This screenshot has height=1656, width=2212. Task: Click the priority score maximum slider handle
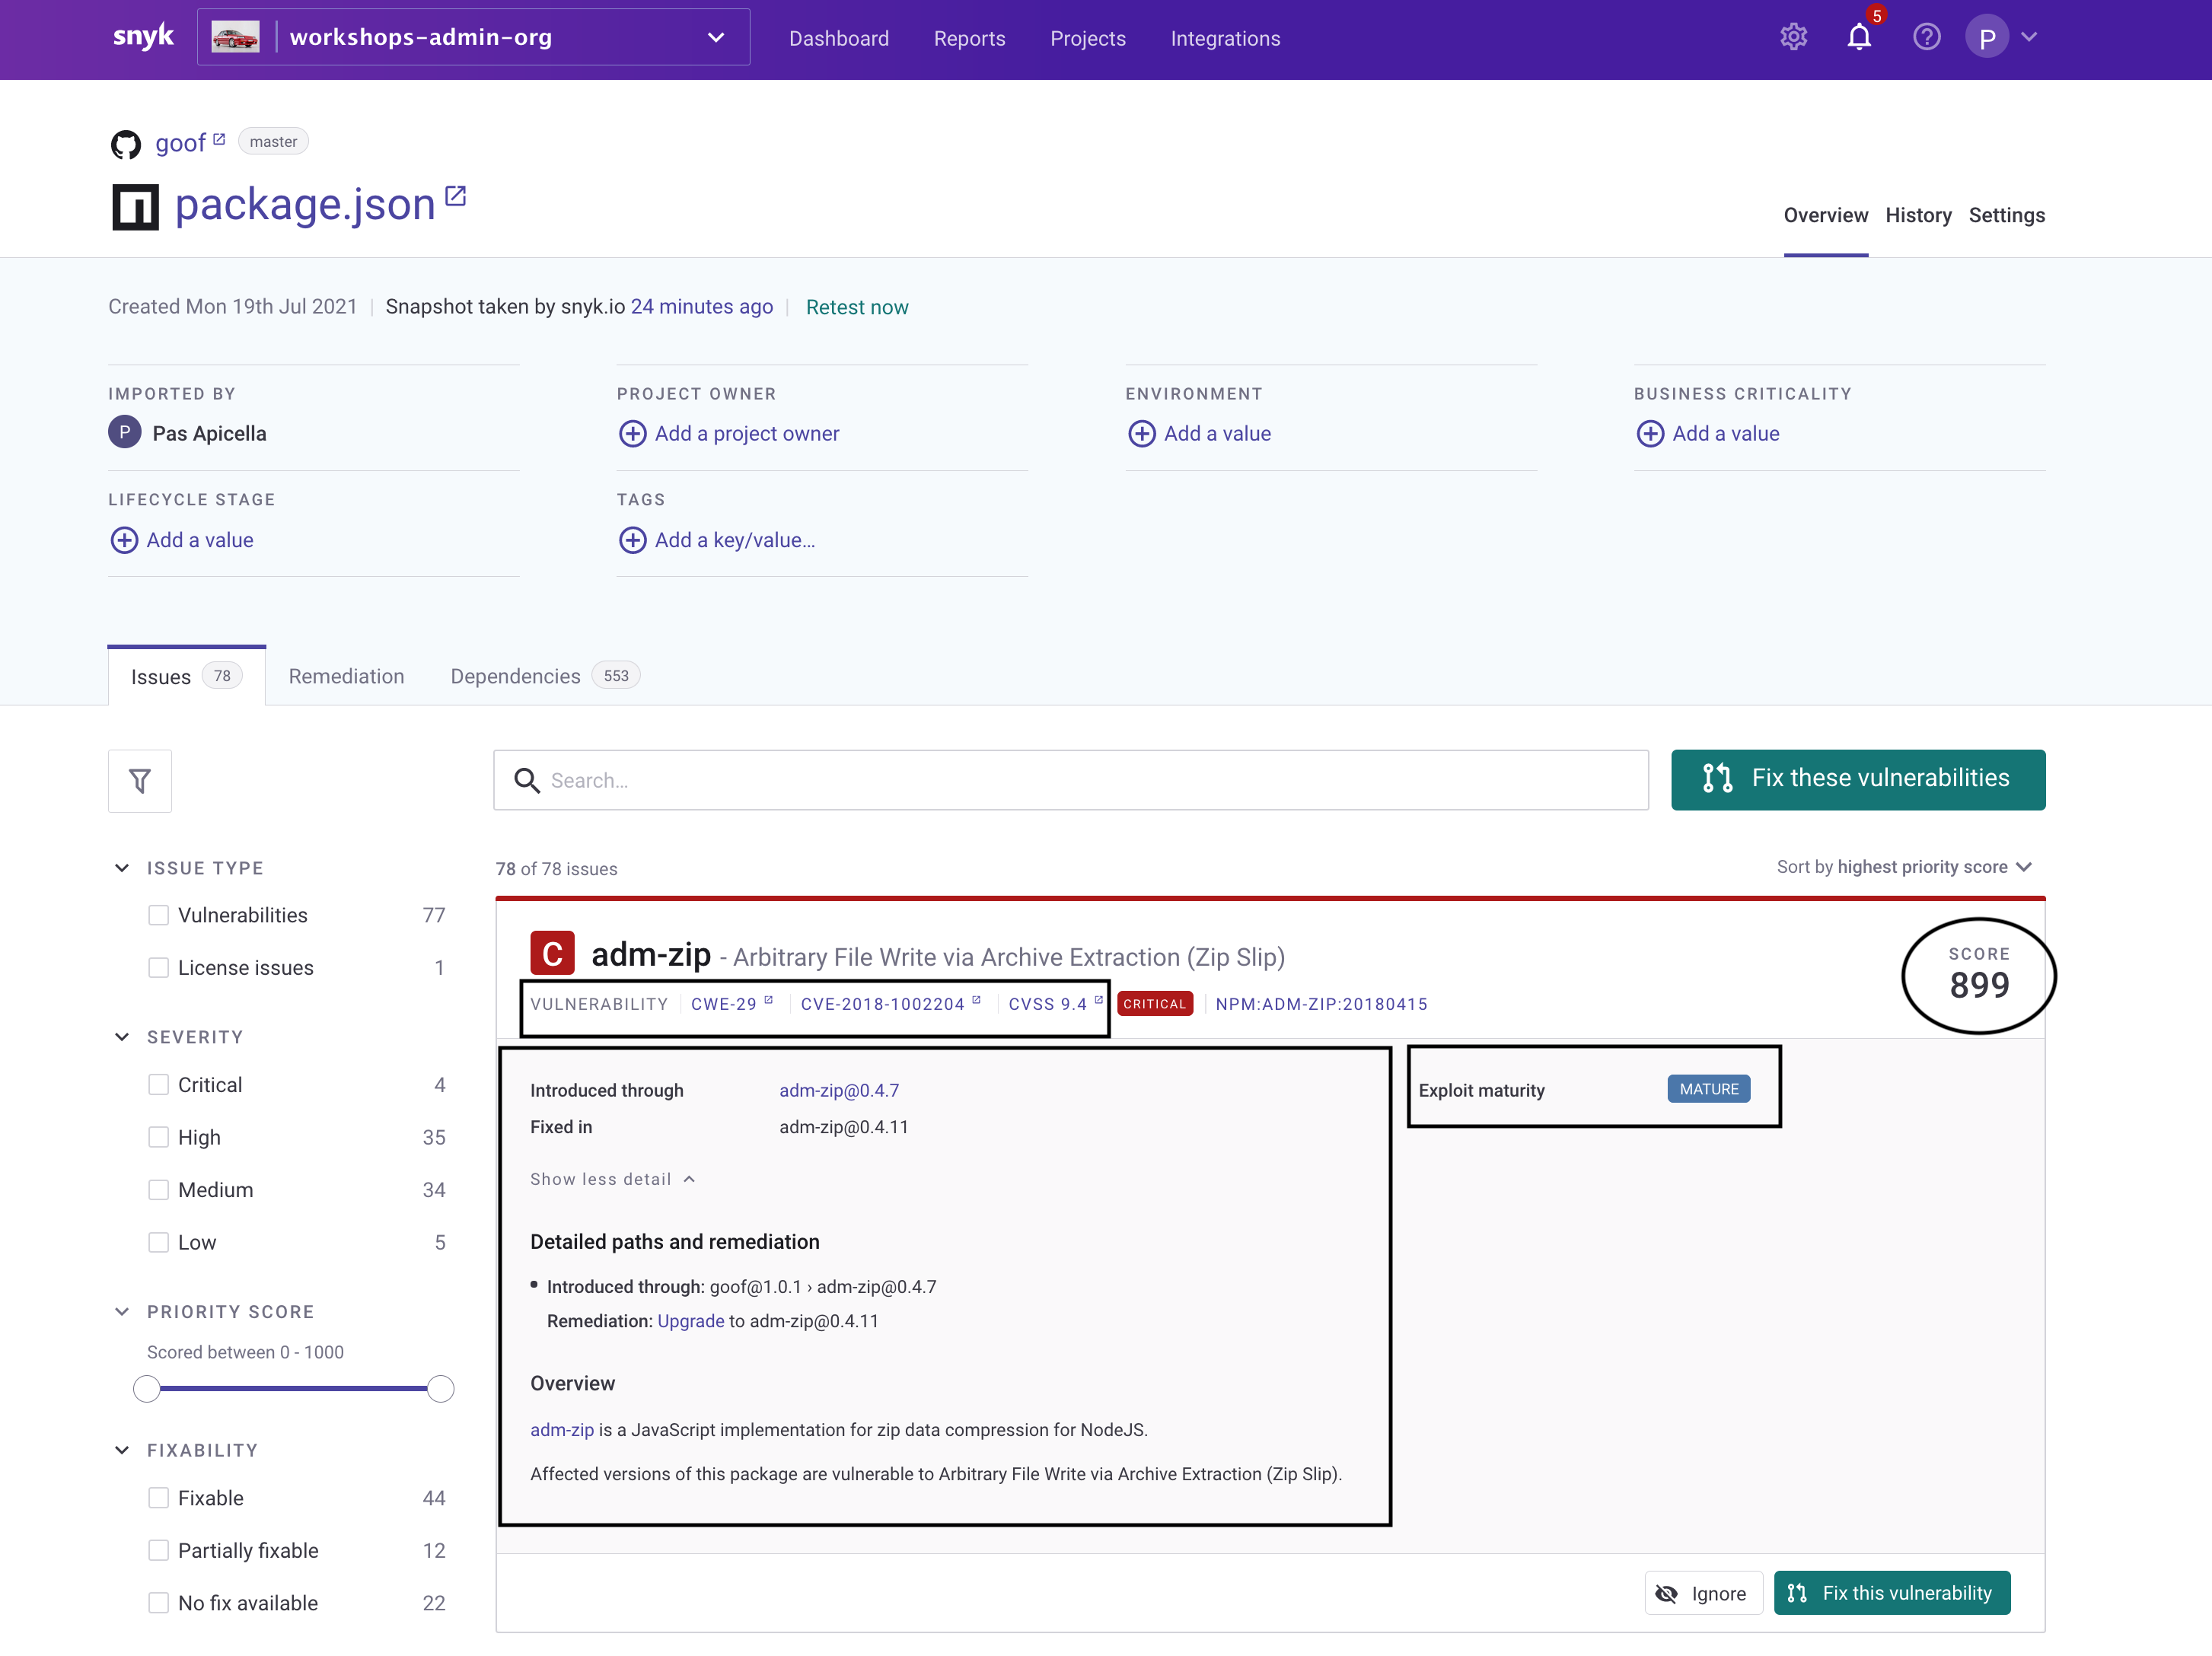440,1388
